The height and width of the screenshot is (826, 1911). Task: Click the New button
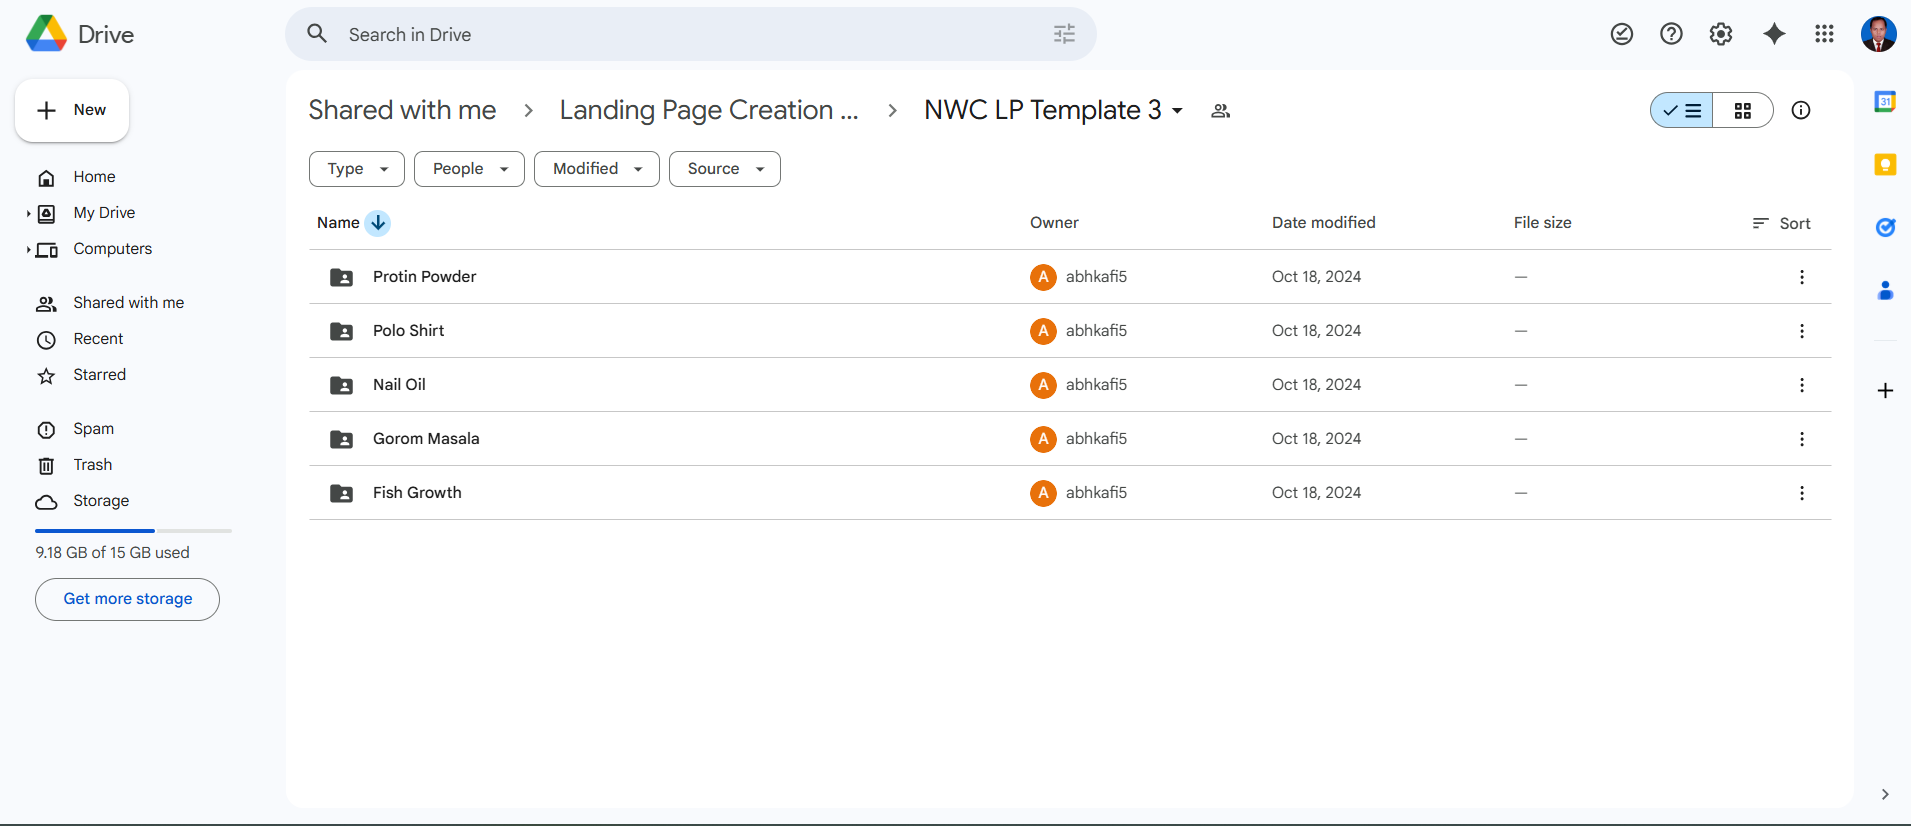(72, 110)
